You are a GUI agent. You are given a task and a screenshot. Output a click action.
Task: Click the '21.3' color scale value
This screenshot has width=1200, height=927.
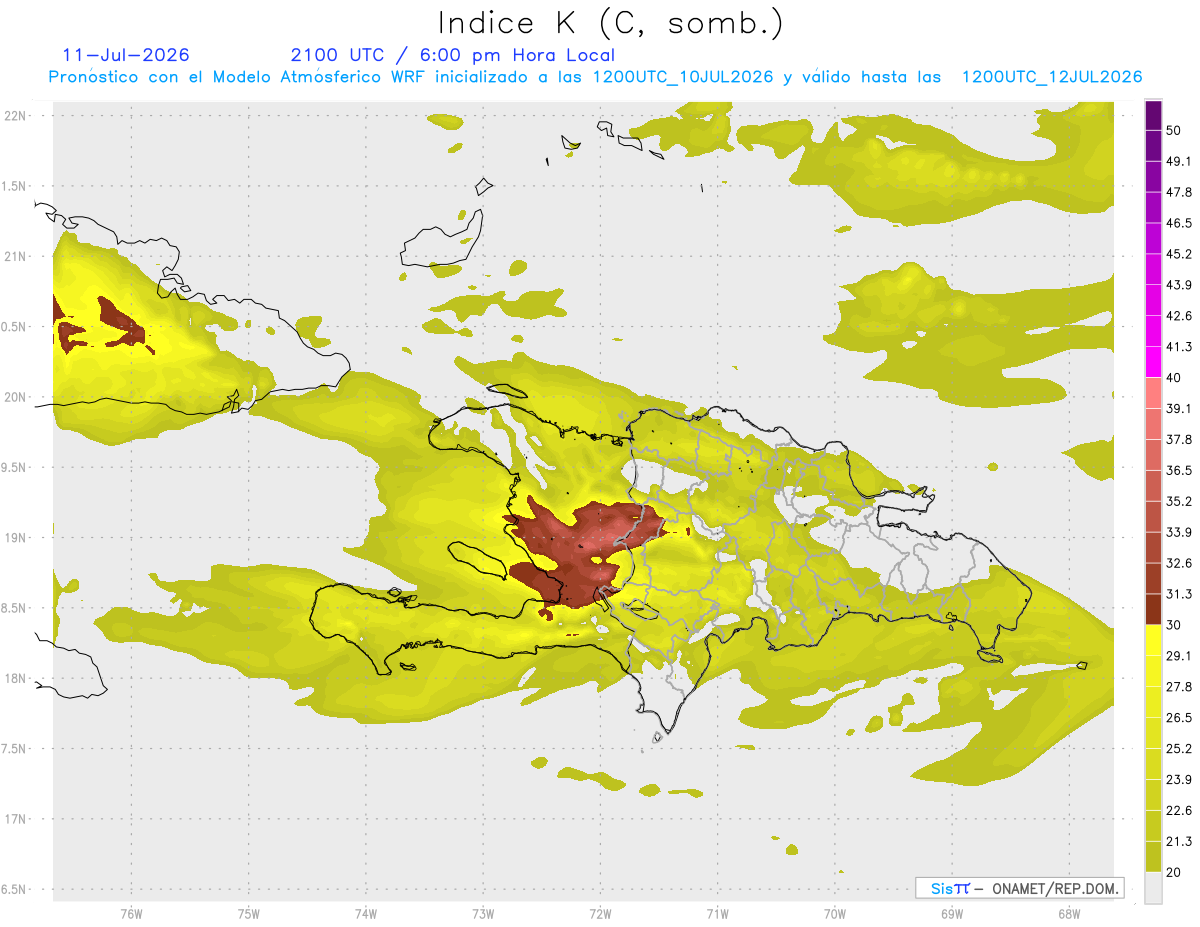1179,842
